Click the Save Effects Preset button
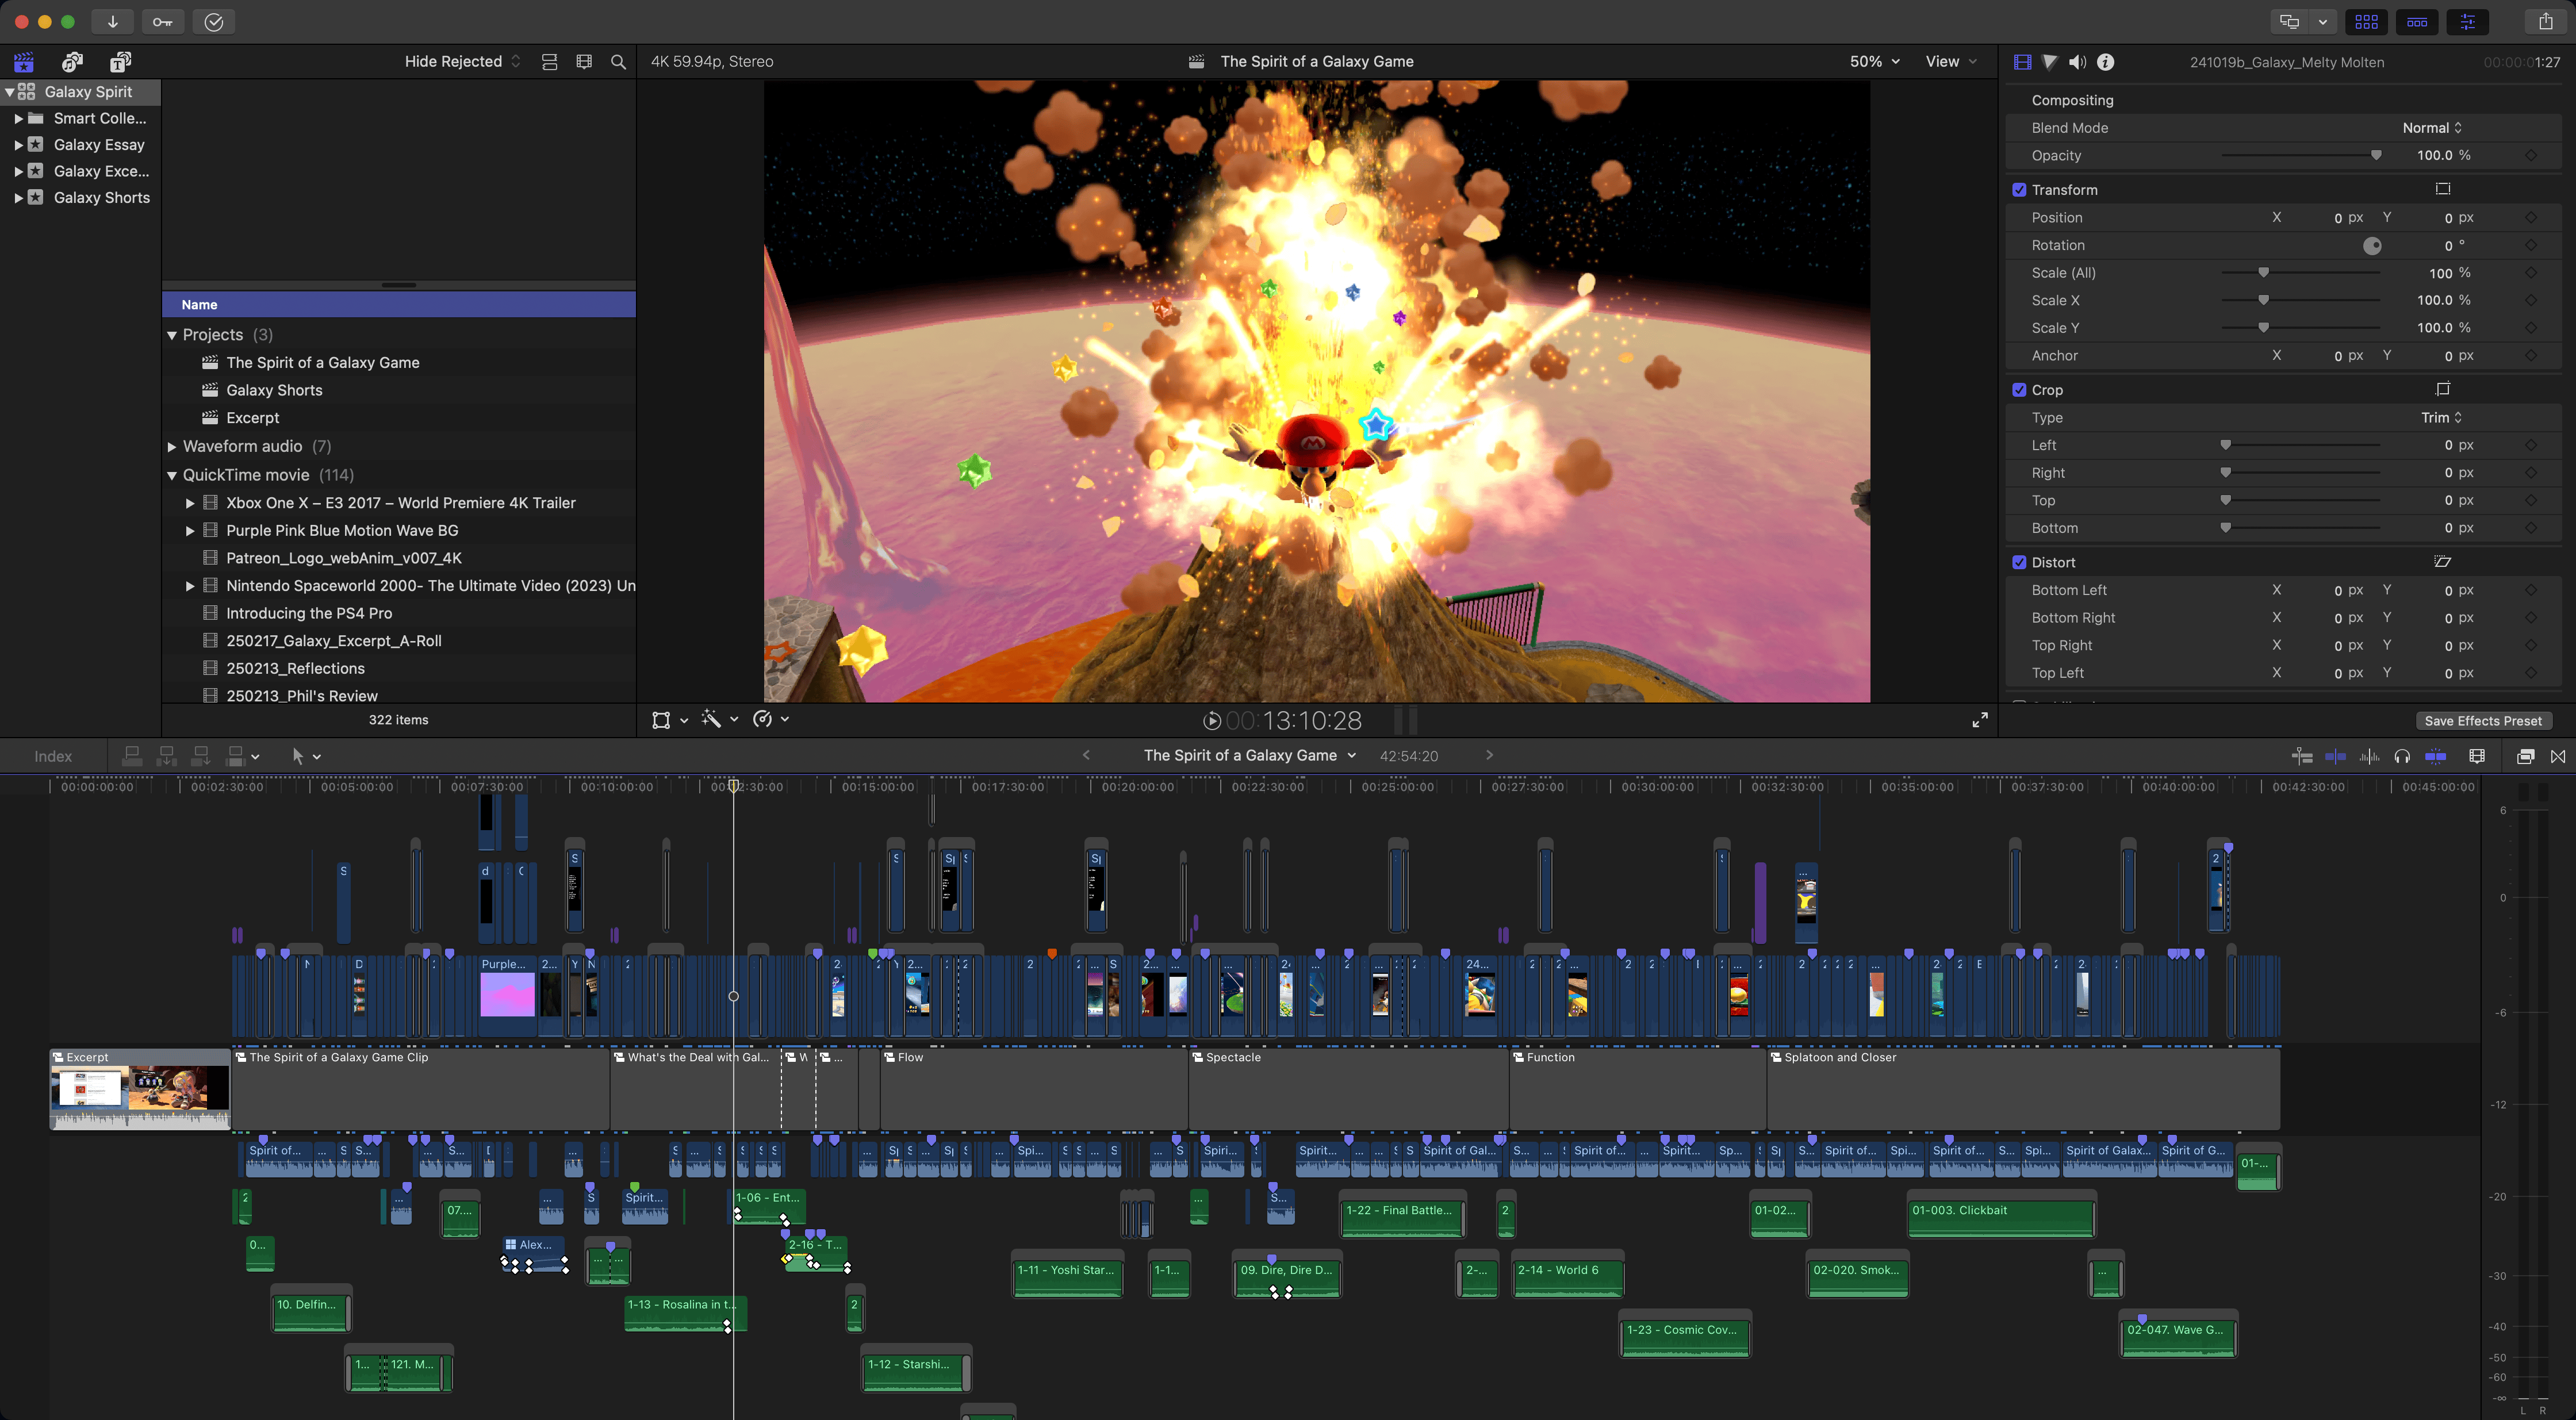The image size is (2576, 1420). [x=2483, y=720]
